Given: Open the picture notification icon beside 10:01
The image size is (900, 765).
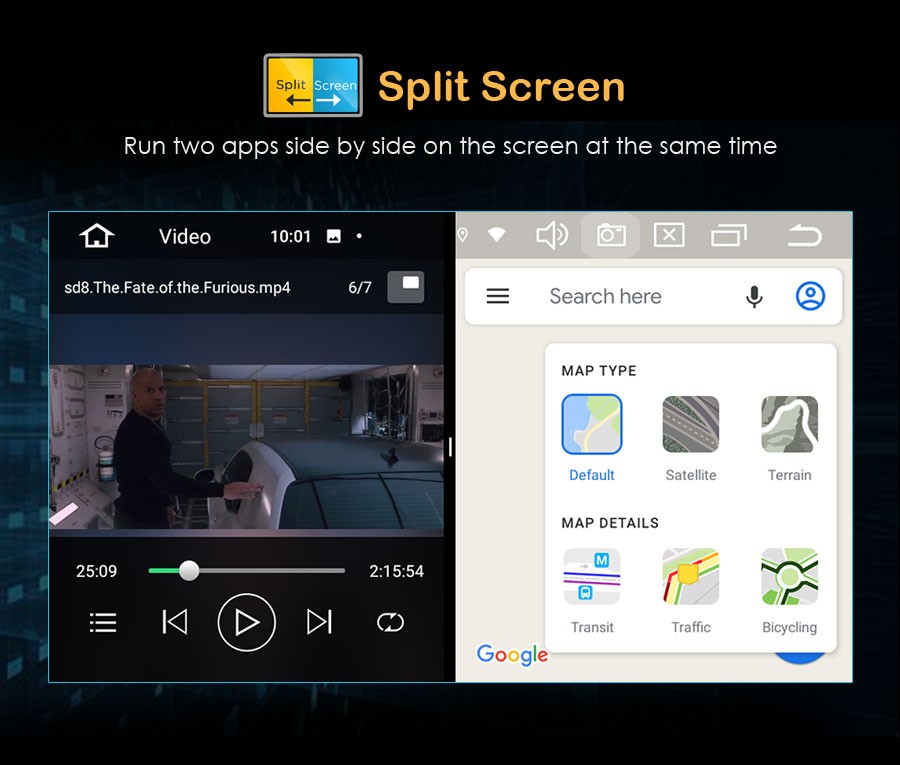Looking at the screenshot, I should click(333, 236).
